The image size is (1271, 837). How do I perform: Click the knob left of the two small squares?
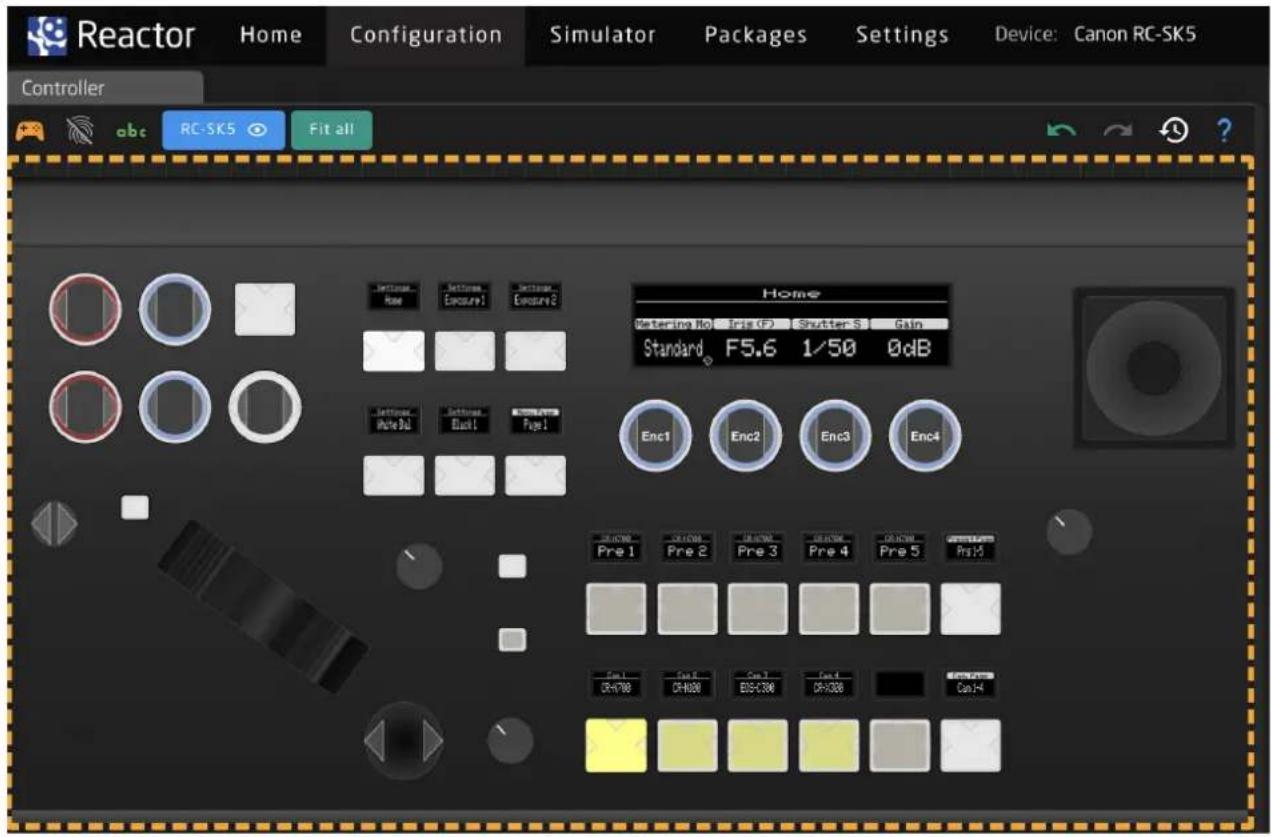pyautogui.click(x=419, y=567)
